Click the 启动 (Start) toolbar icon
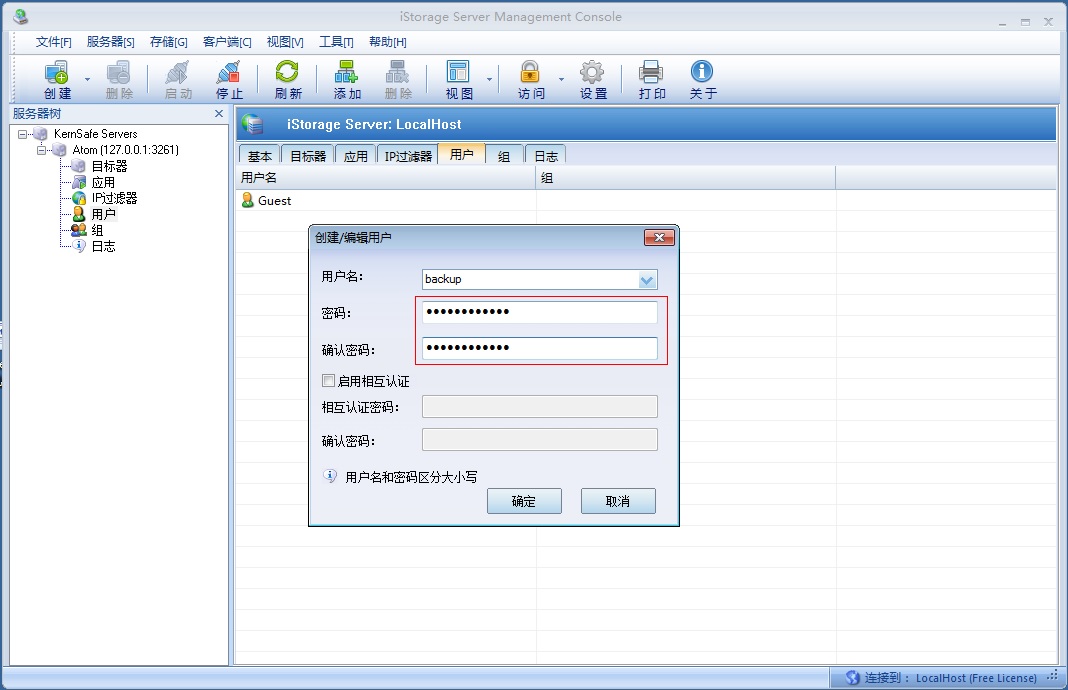 click(x=178, y=80)
